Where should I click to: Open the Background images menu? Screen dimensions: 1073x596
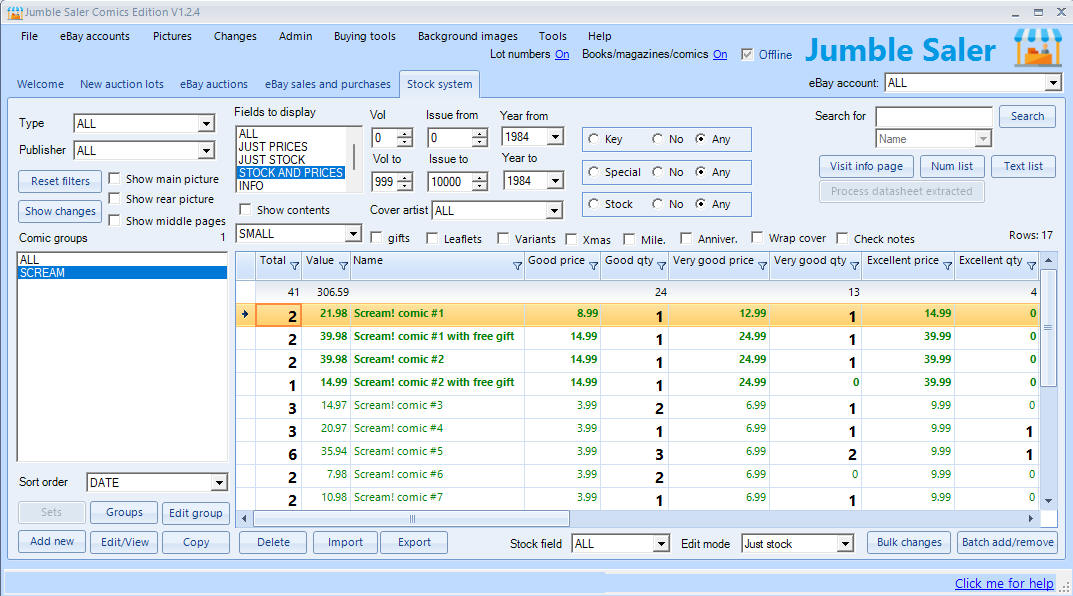click(x=467, y=36)
